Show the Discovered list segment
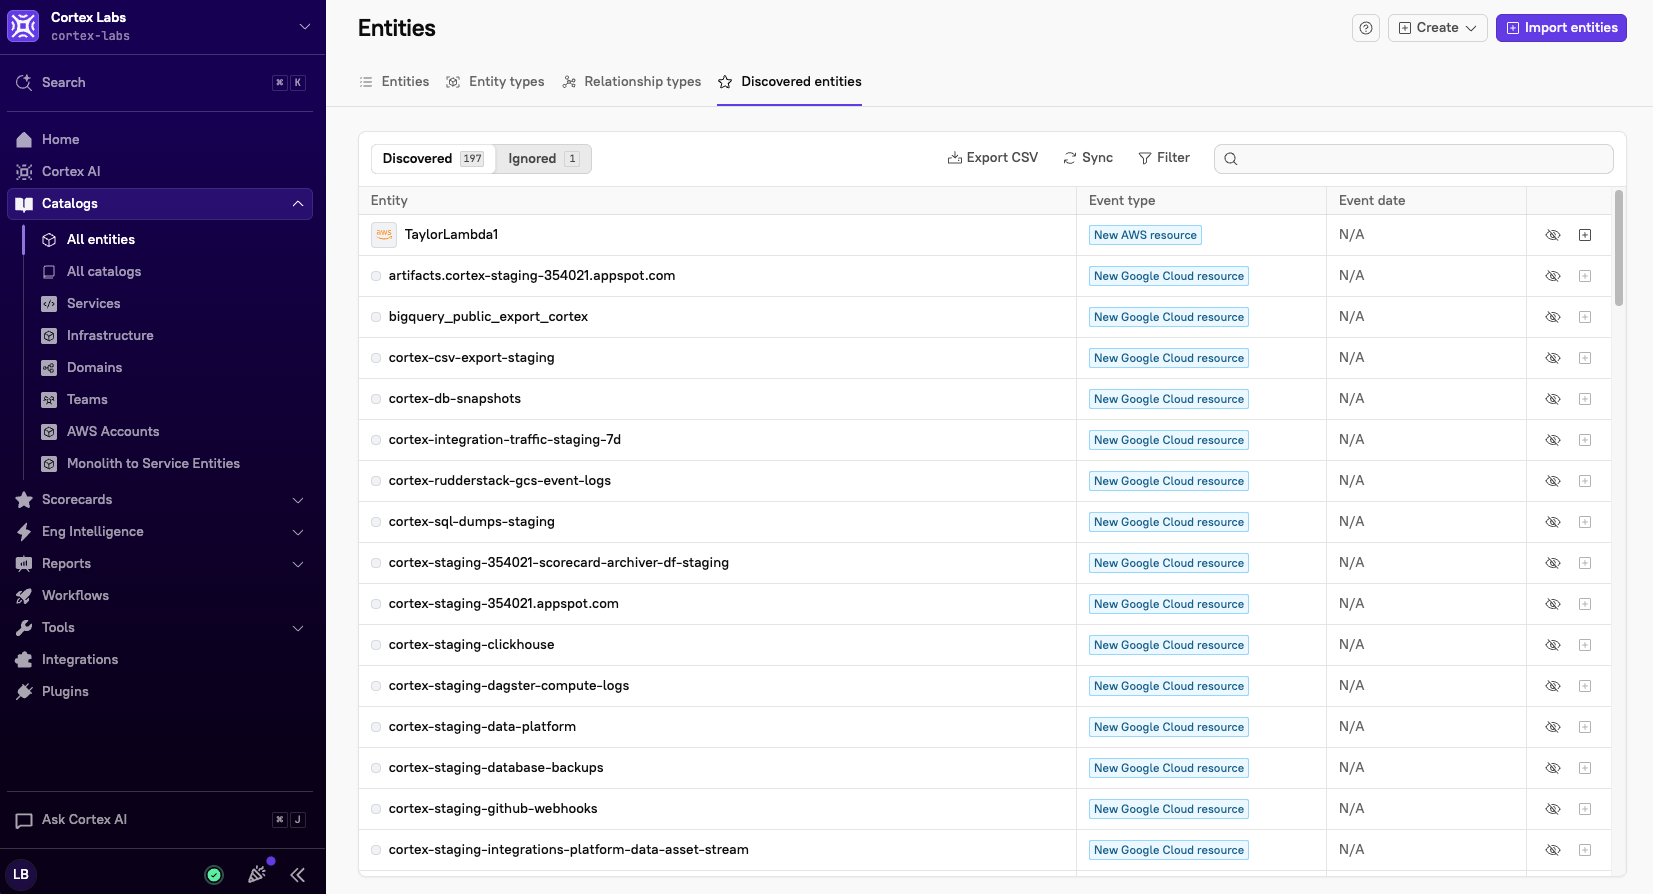Image resolution: width=1653 pixels, height=894 pixels. point(433,159)
